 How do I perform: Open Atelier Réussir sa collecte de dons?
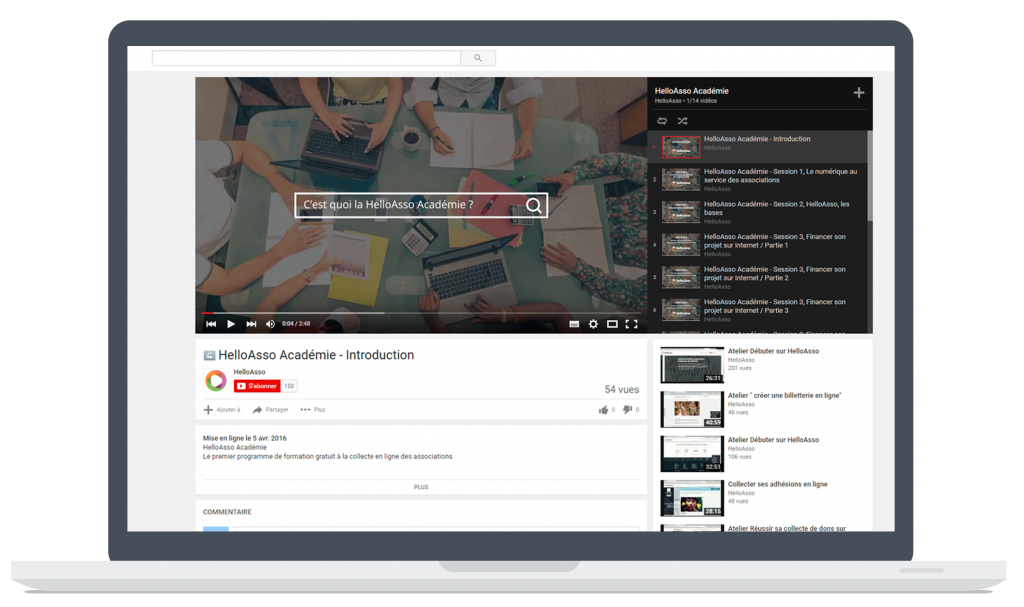pos(787,528)
